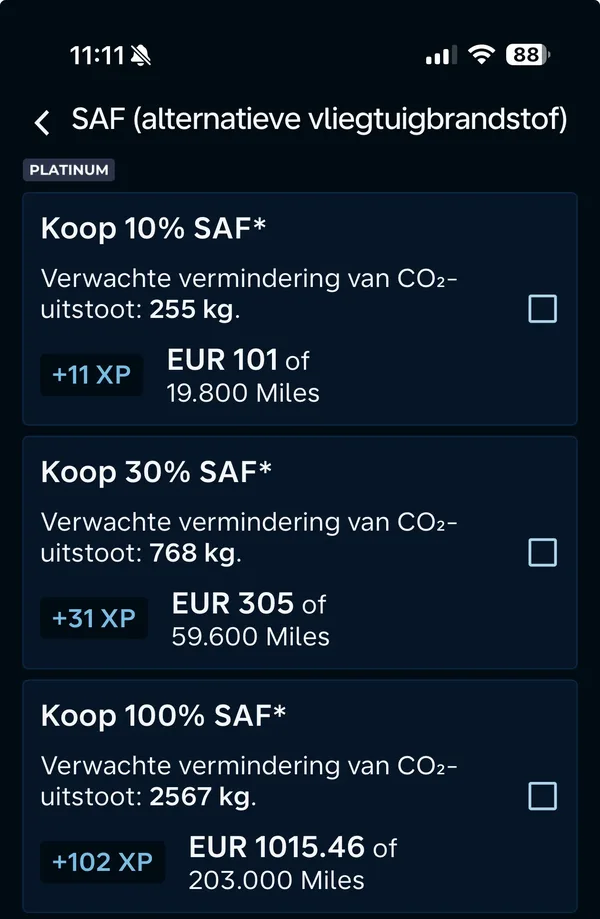Select the Koop 10% SAF checkbox
The image size is (600, 919).
(541, 309)
